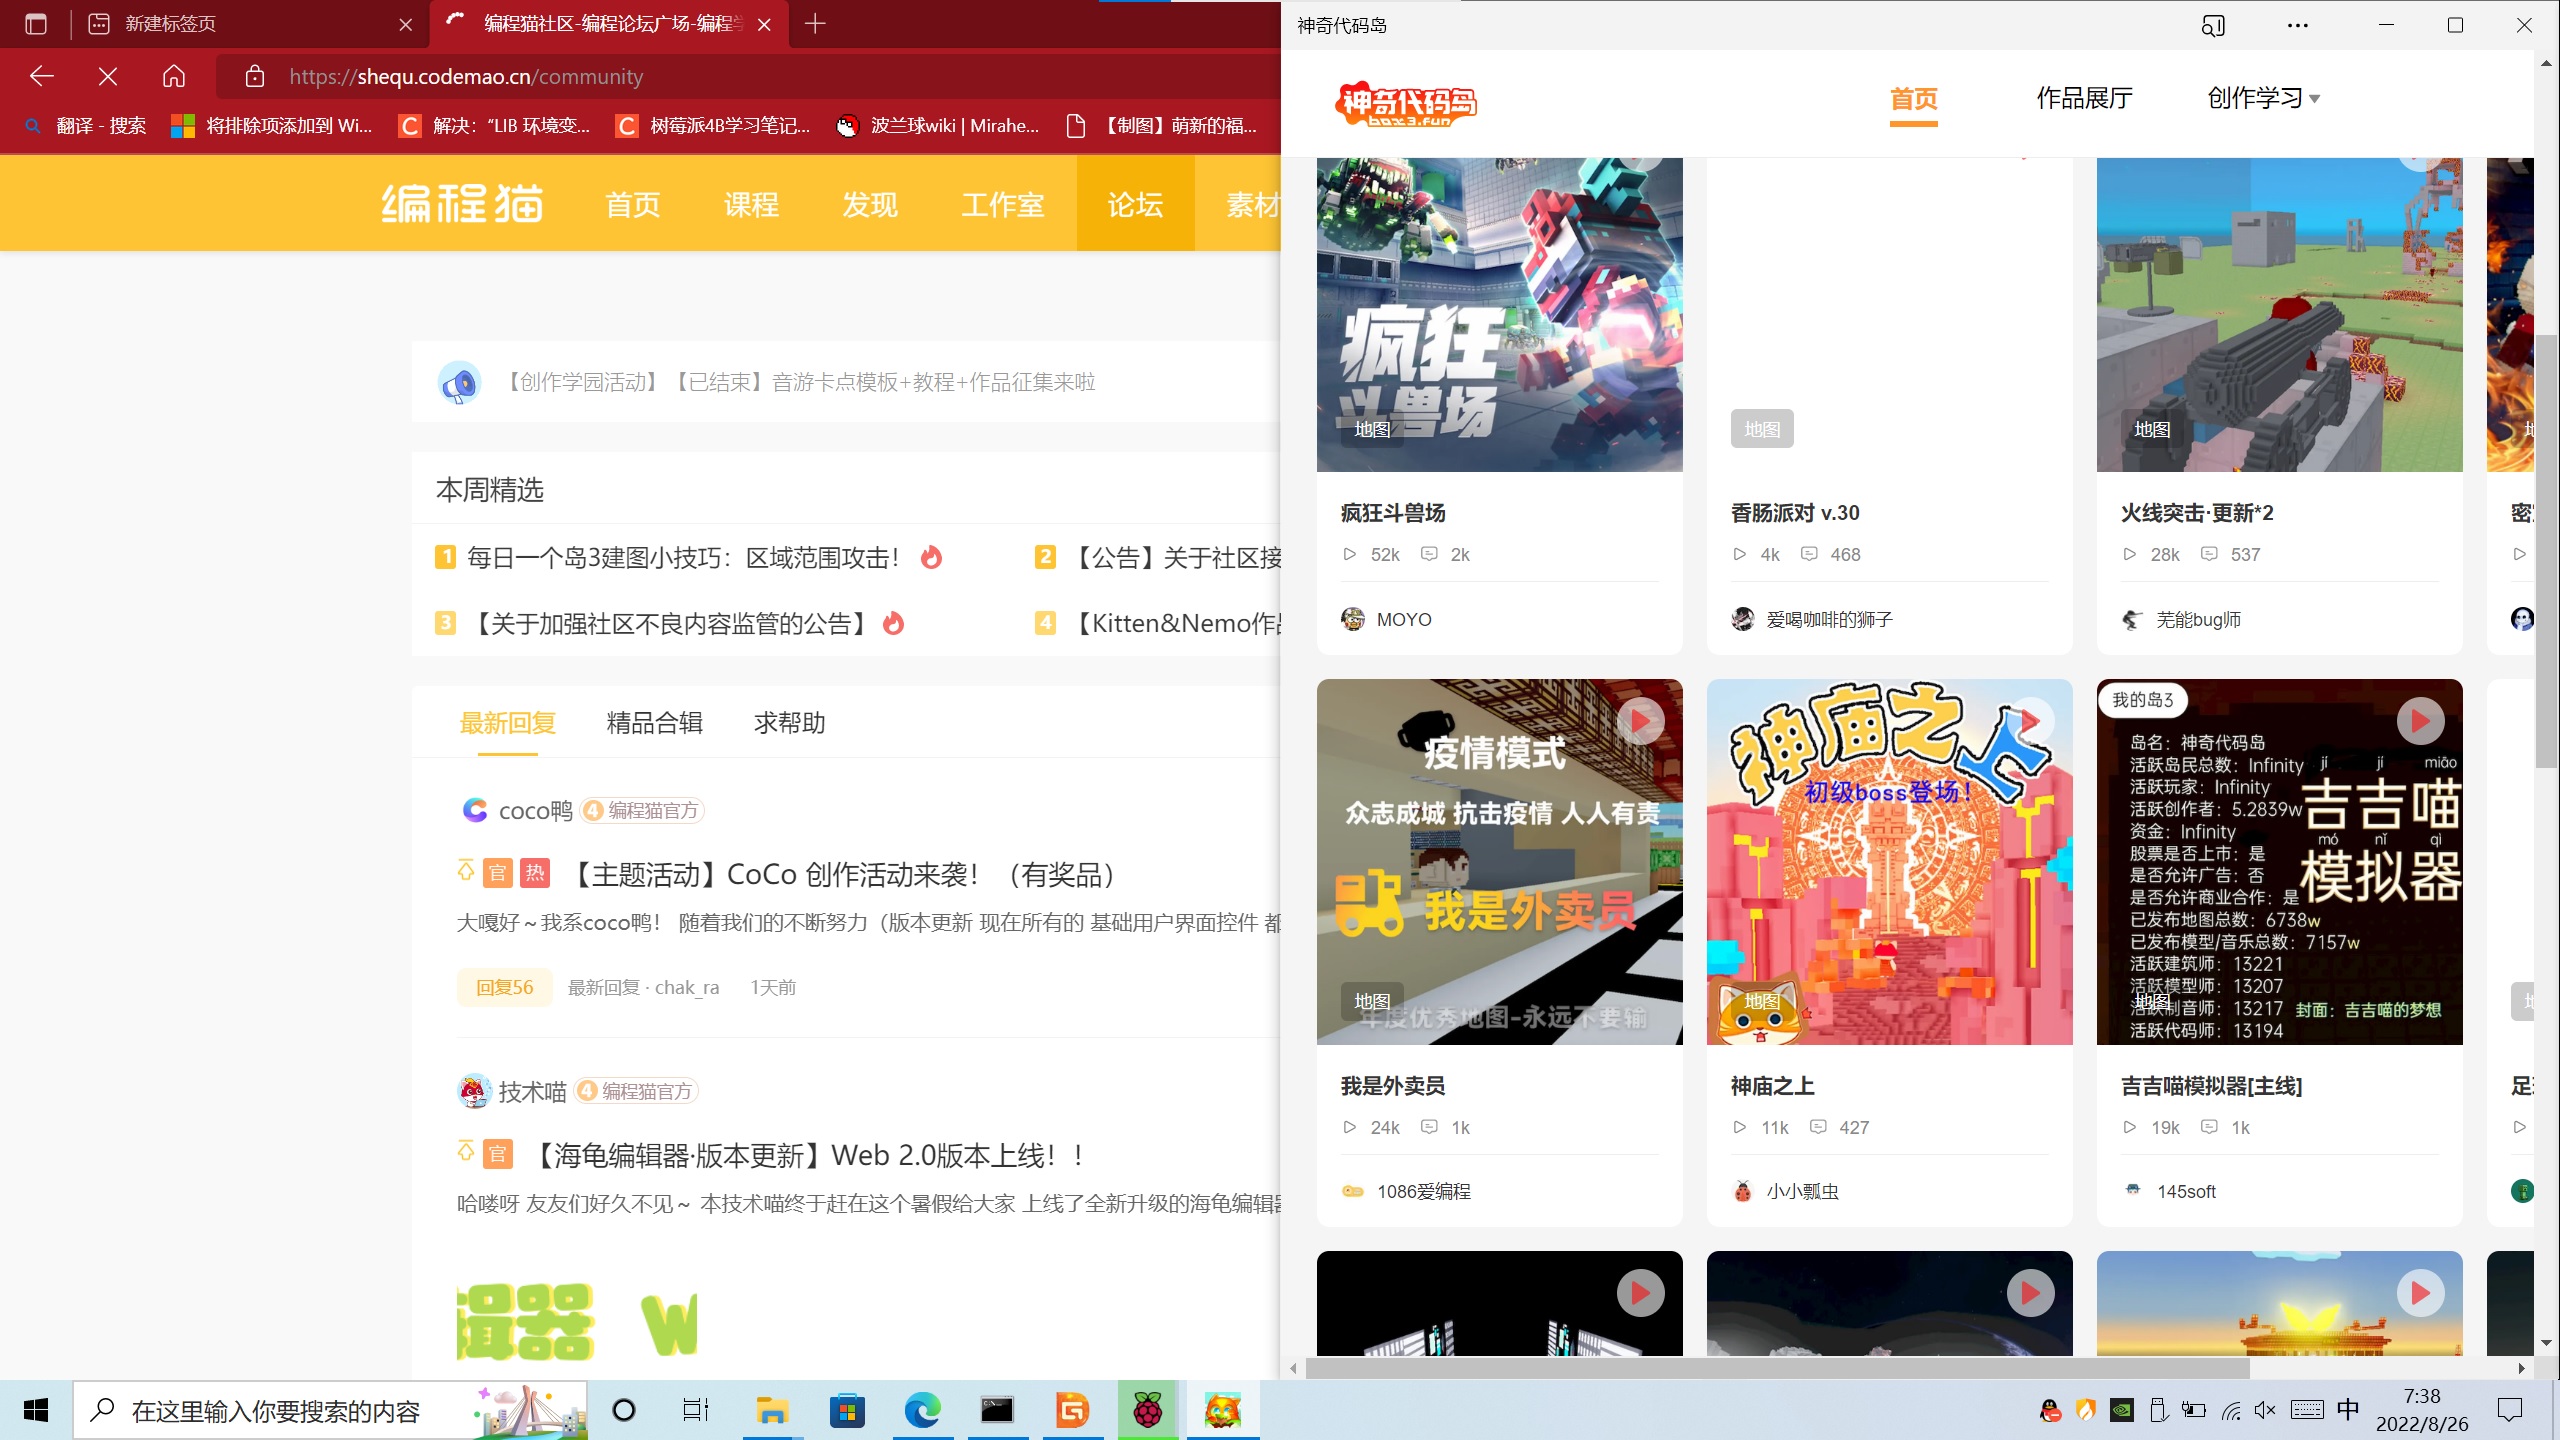Image resolution: width=2560 pixels, height=1440 pixels.
Task: Select 首页 in 神奇代码岛 navigation
Action: pos(1914,99)
